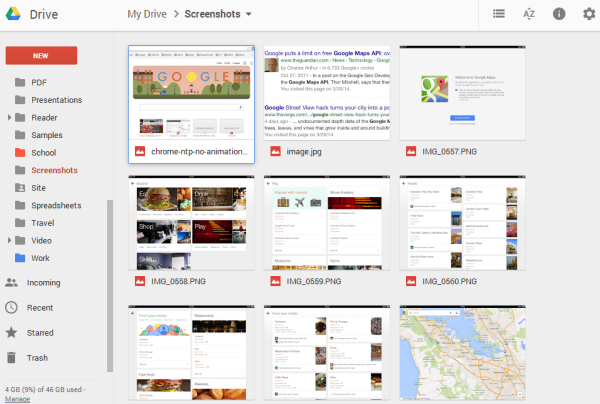Click the Screenshots breadcrumb title
Screen dimensions: 600x404
pos(212,14)
